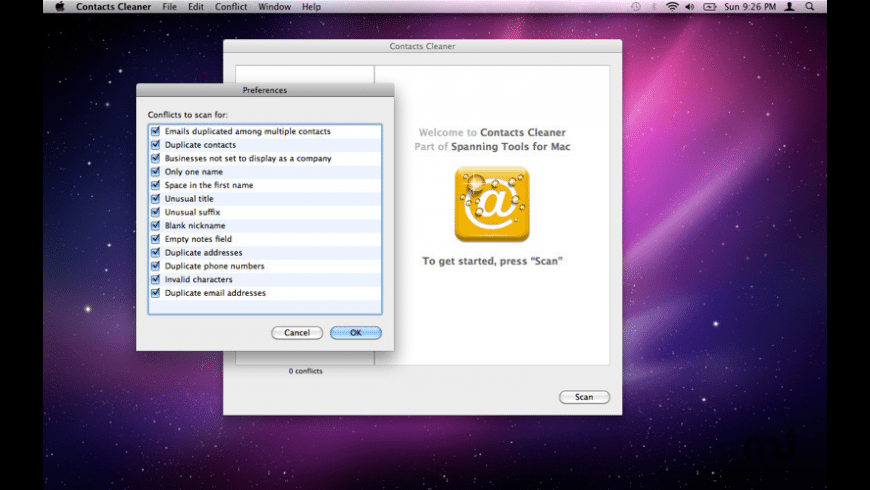Click the 'Welcome to Contacts Cleaner' heading
The width and height of the screenshot is (870, 490).
pos(492,132)
